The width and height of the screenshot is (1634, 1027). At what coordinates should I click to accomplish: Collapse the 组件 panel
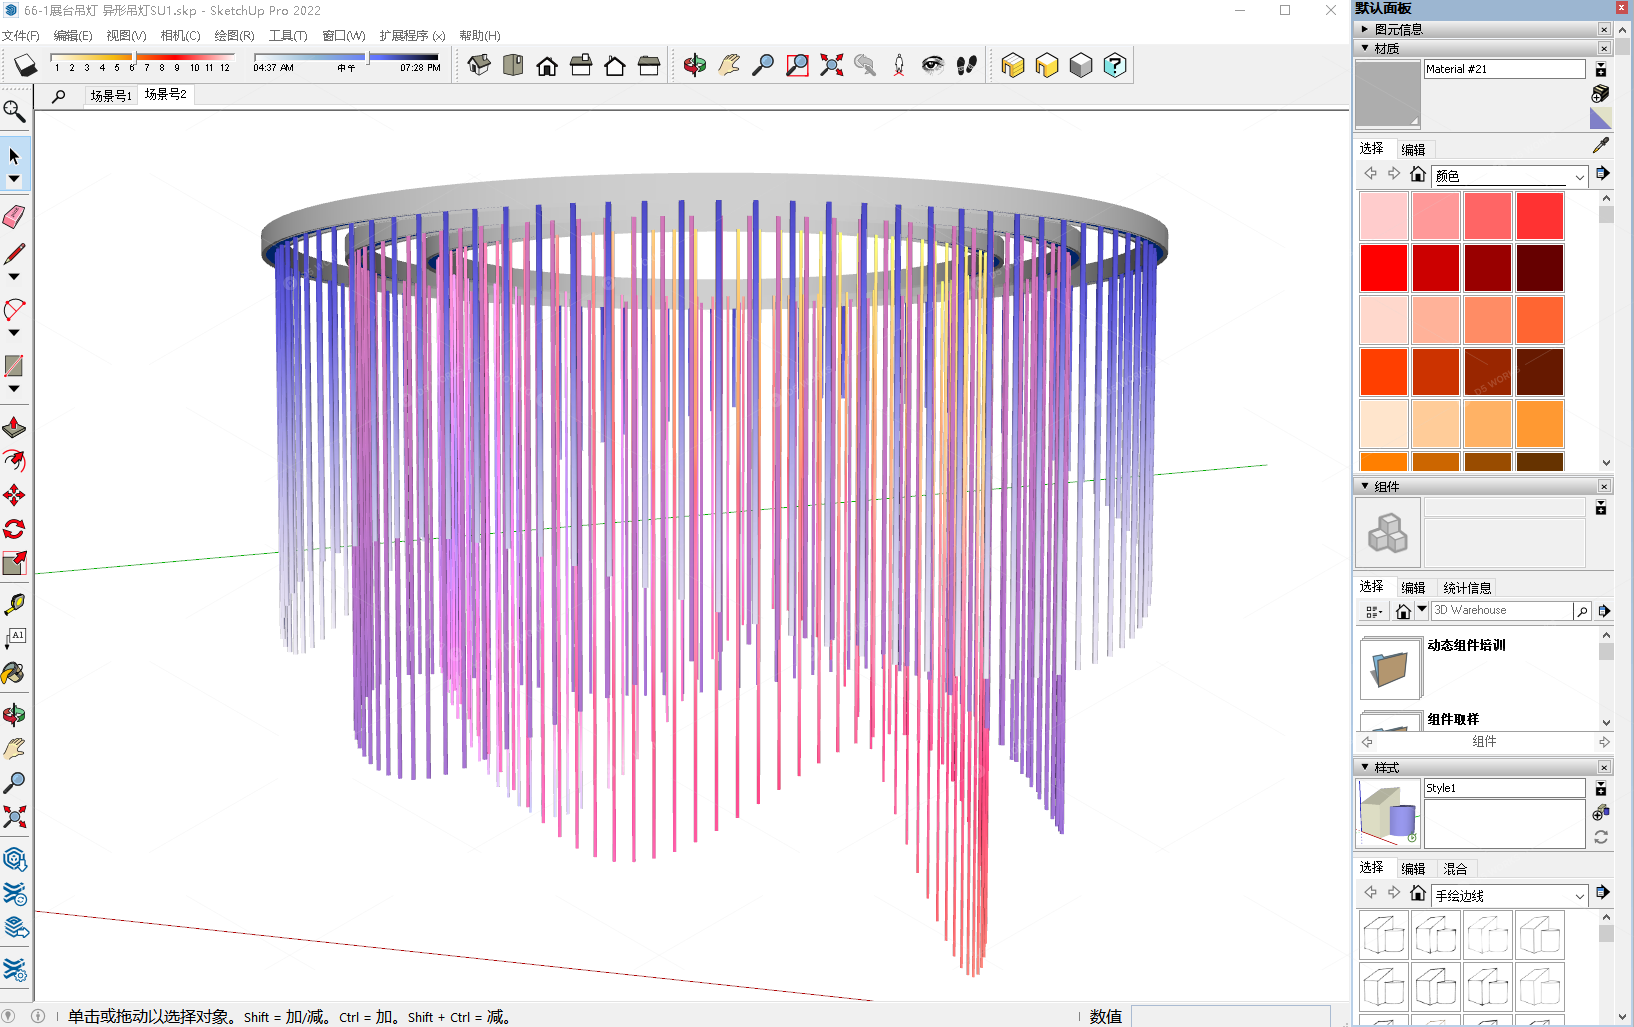tap(1365, 486)
